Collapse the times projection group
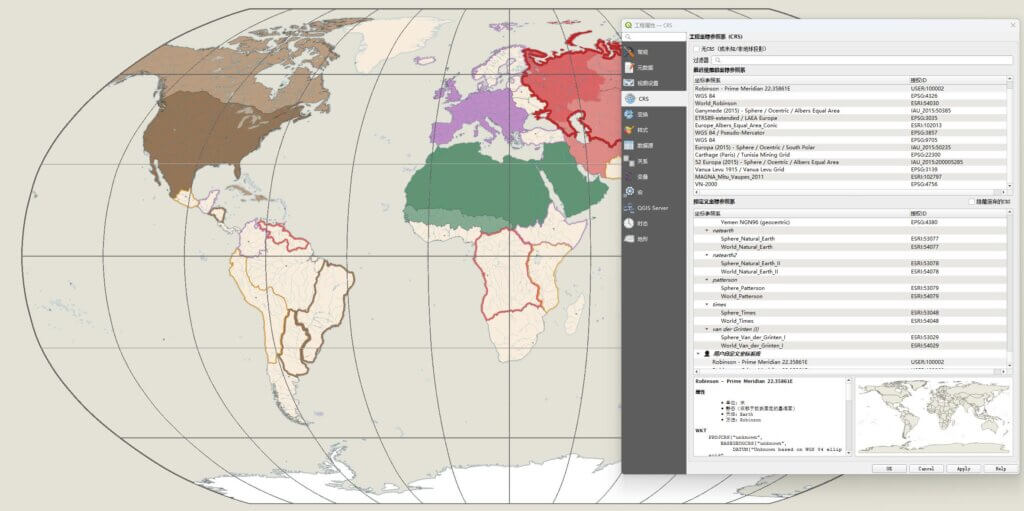Screen dimensions: 1024x511 point(707,305)
